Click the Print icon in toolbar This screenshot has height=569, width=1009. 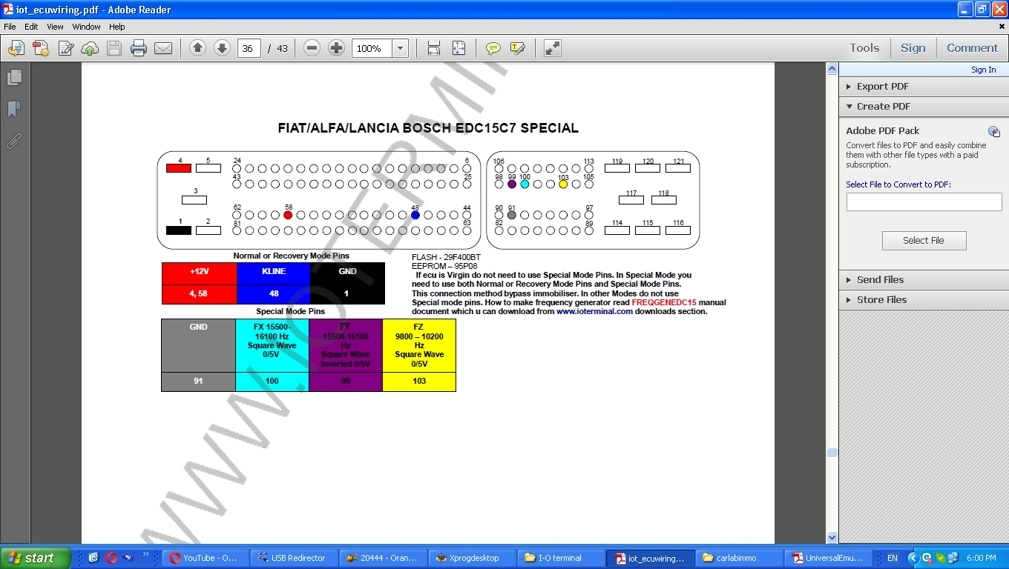click(138, 48)
